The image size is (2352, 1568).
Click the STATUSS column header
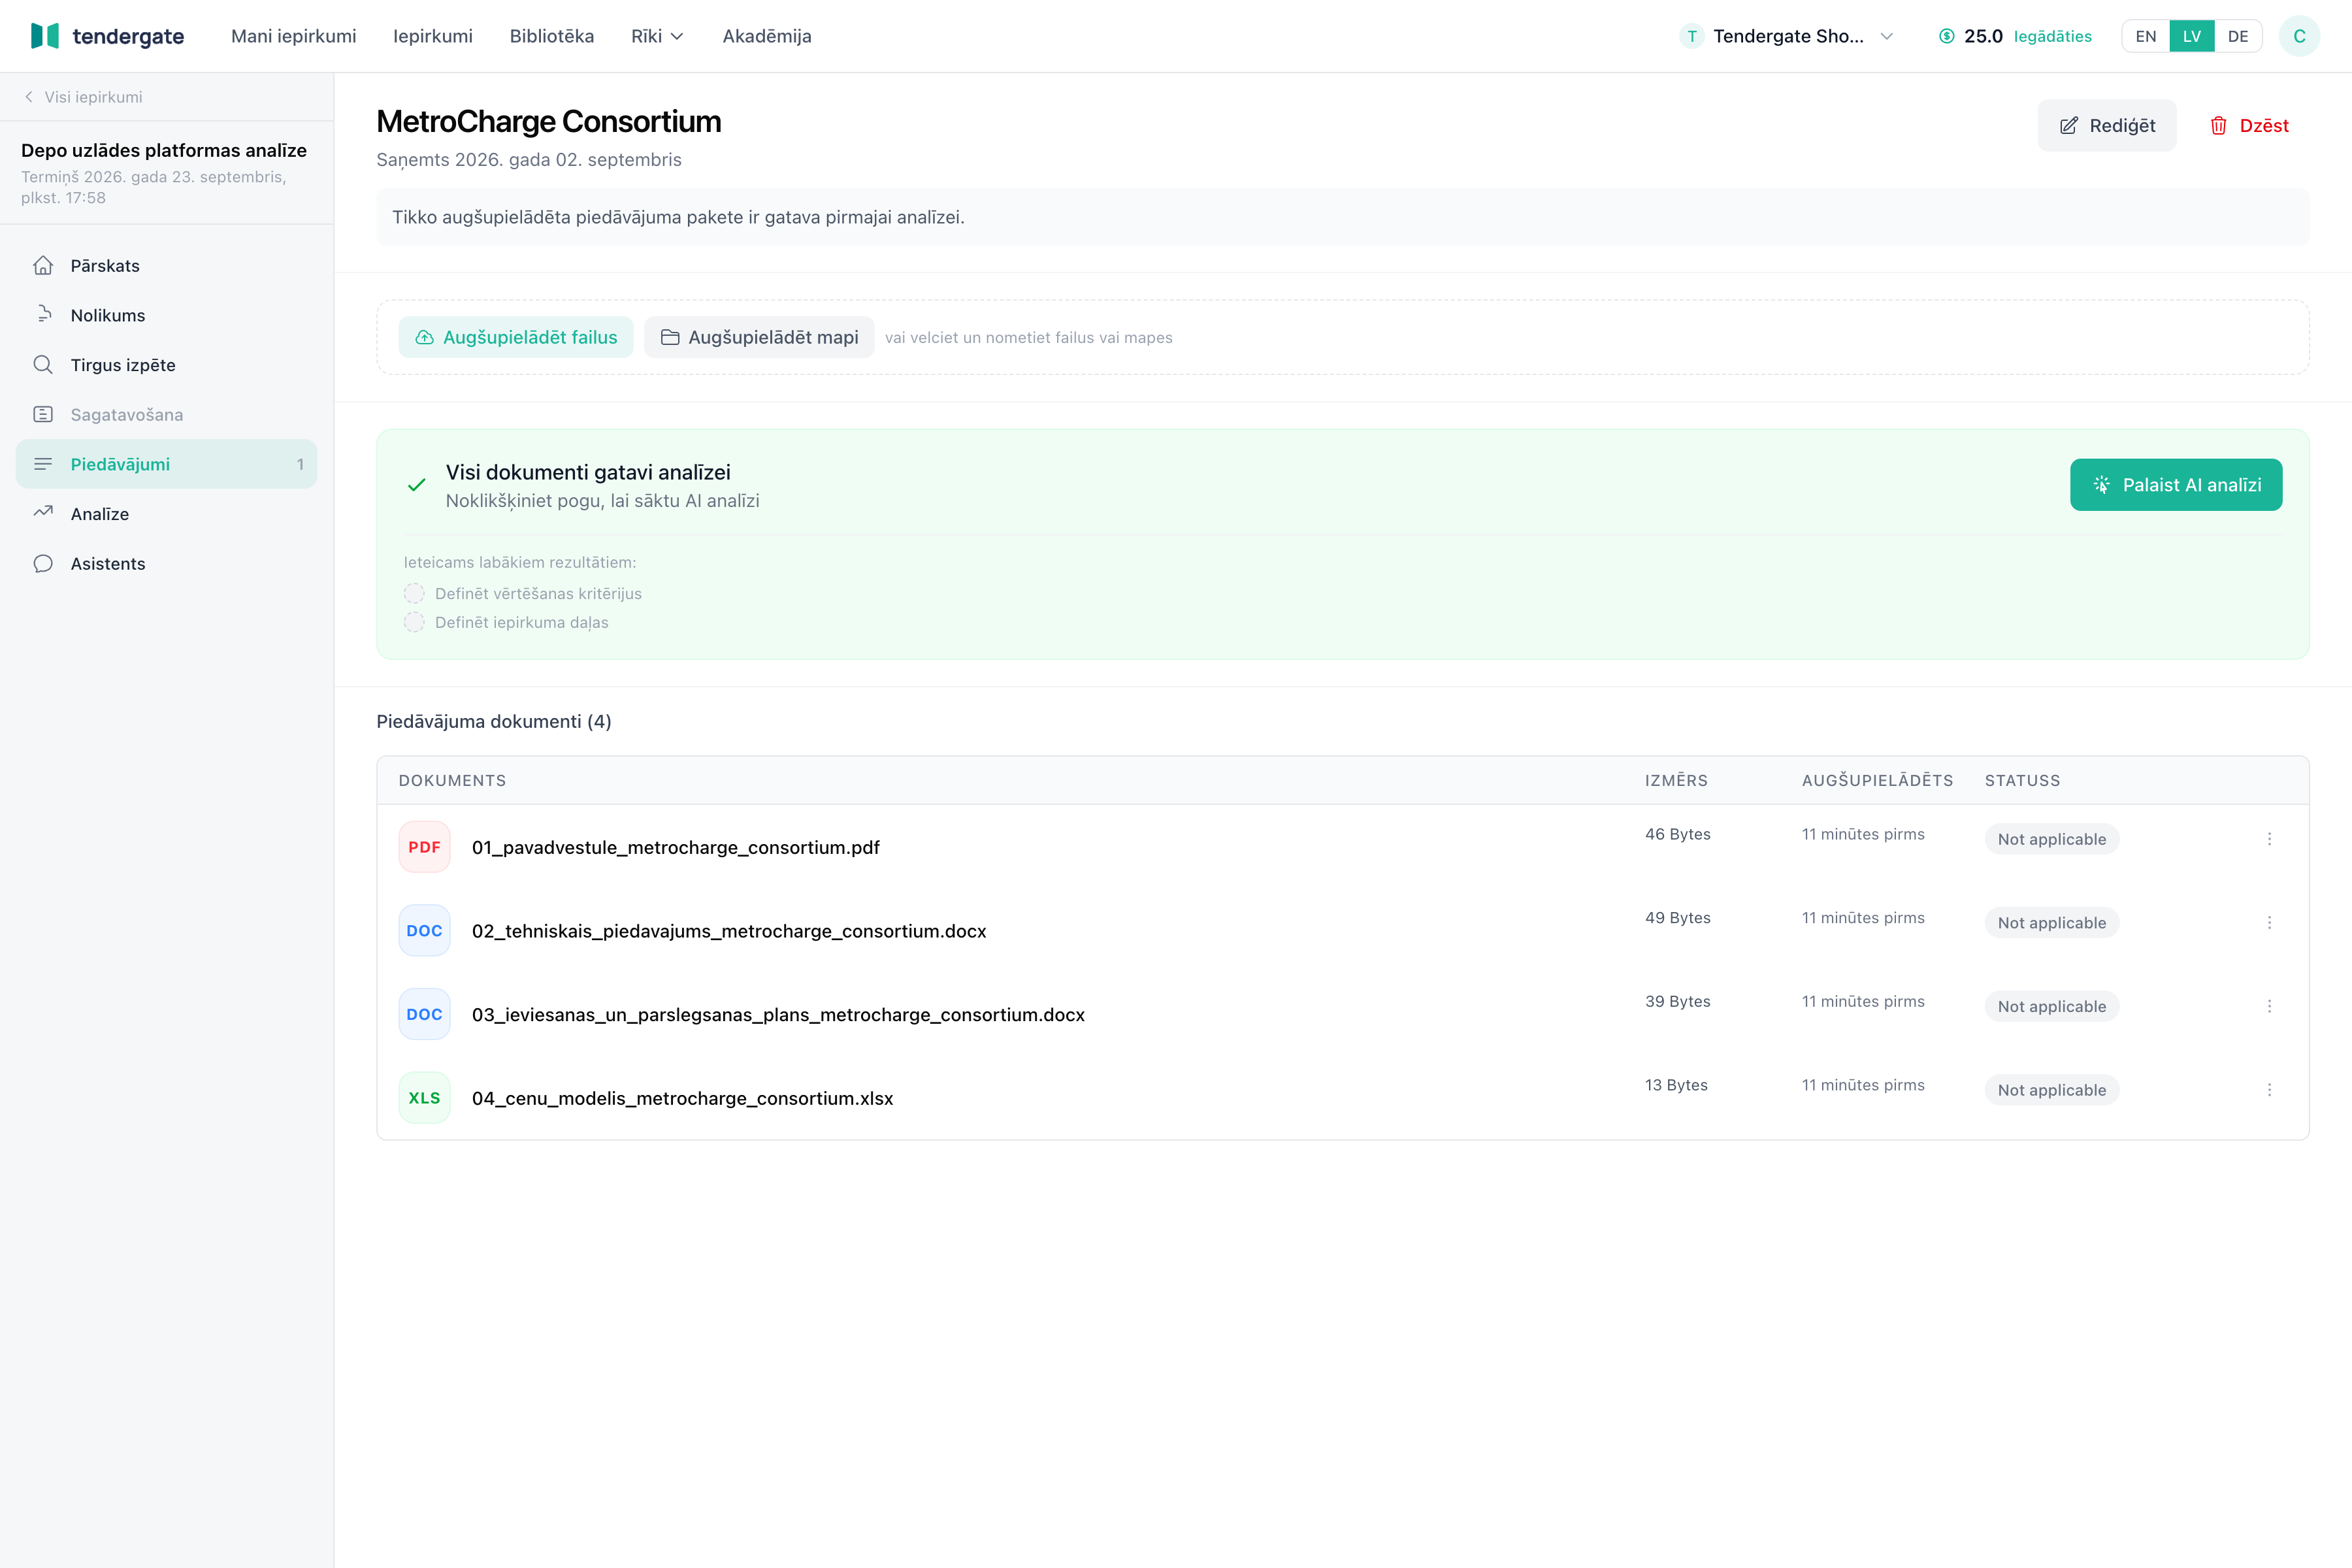tap(2022, 780)
